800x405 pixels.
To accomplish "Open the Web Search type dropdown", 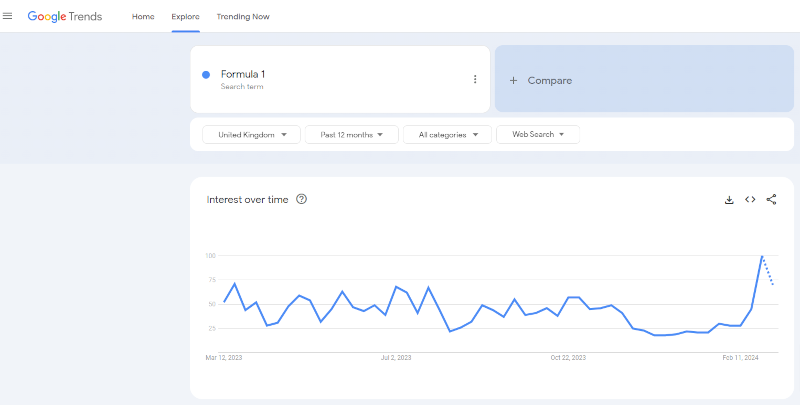I will click(538, 135).
